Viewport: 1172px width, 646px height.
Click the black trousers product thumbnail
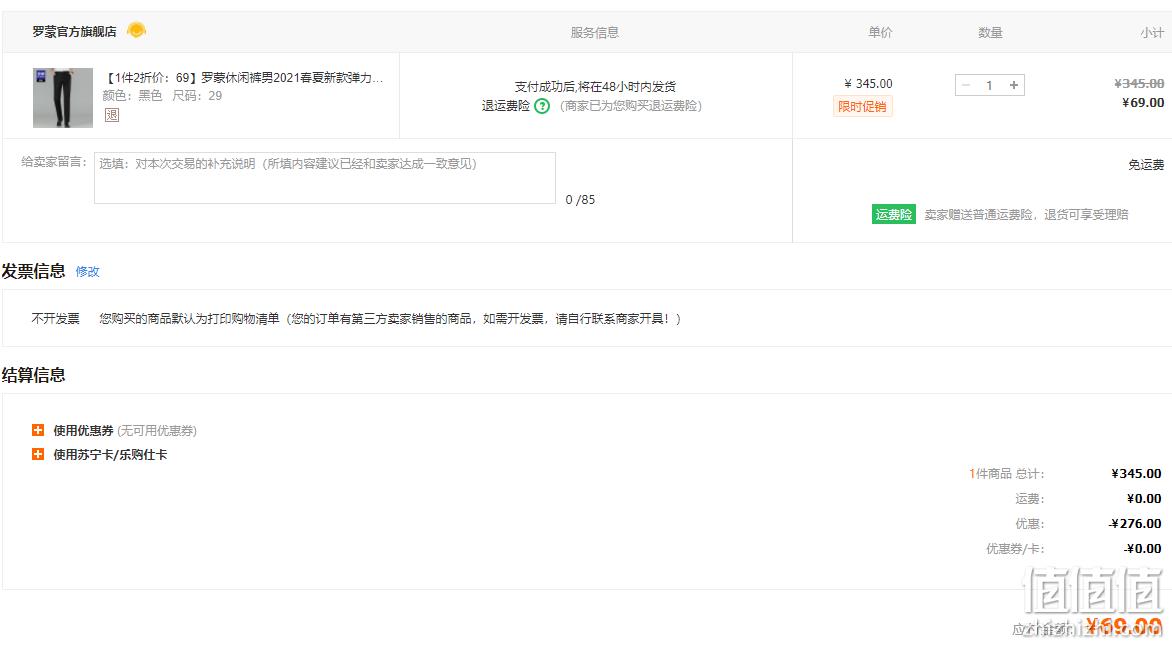click(63, 98)
